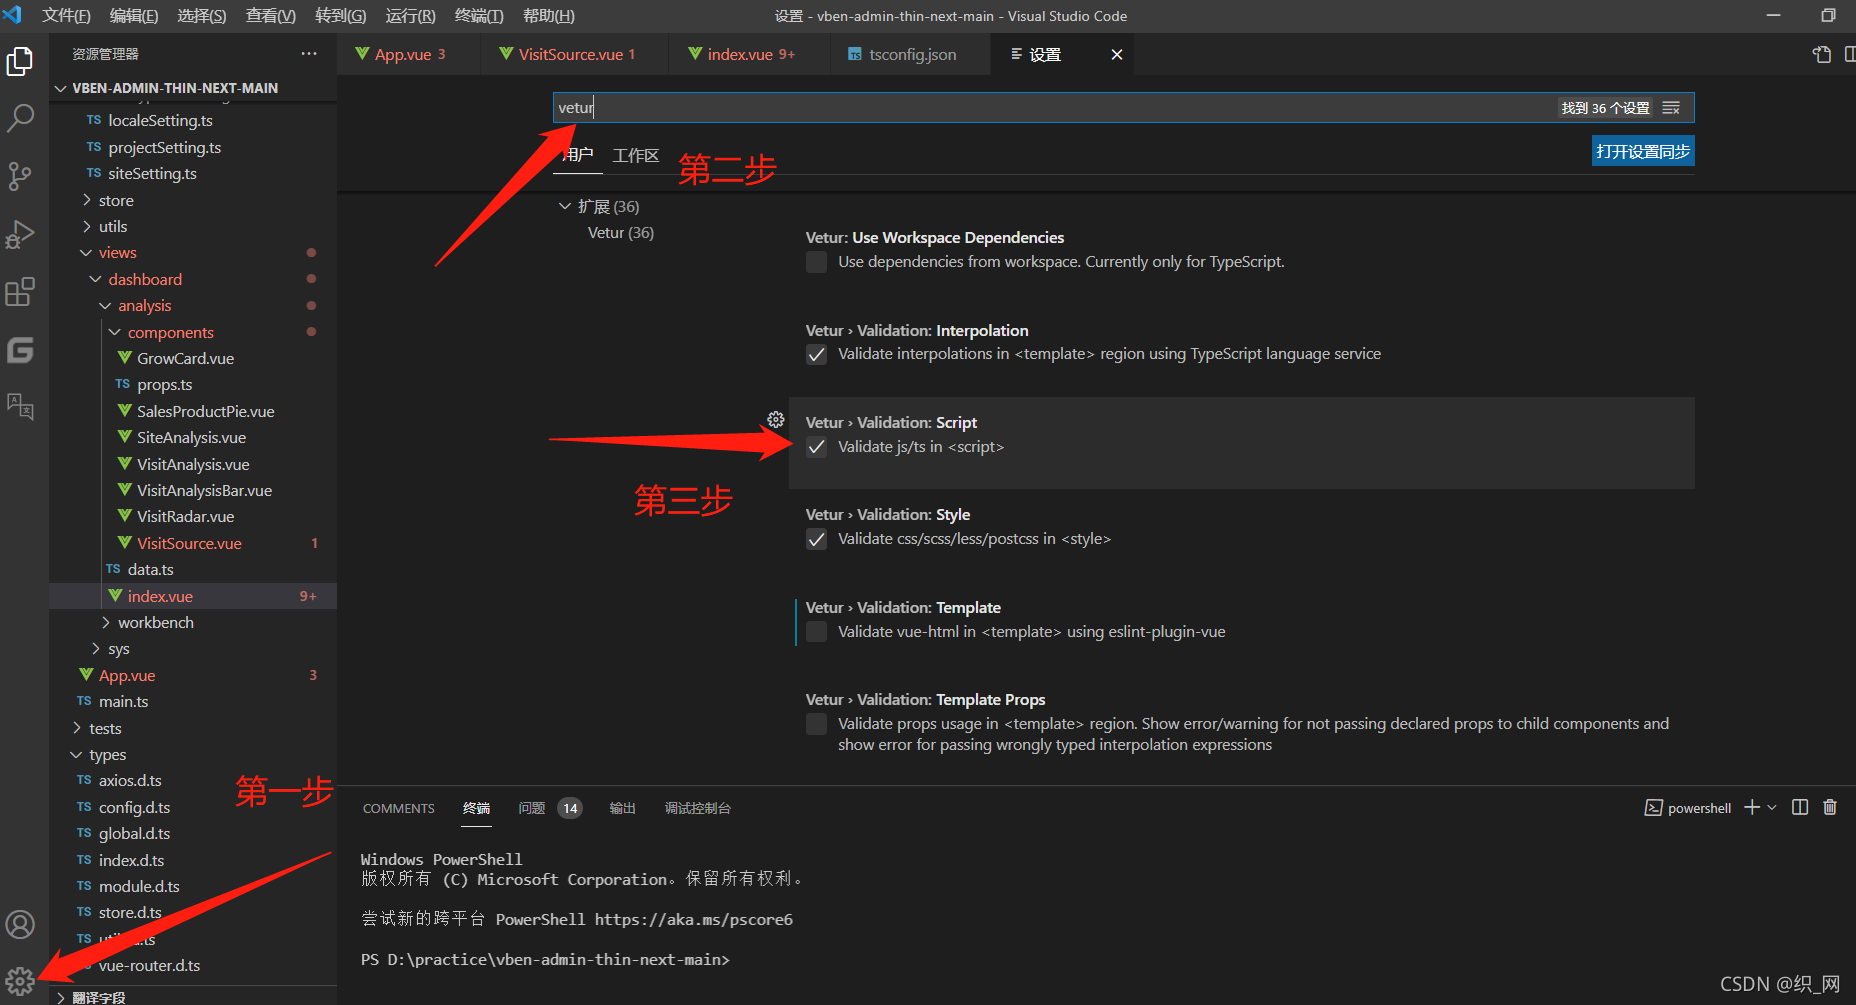Screen dimensions: 1856x1005
Task: Open the terminal profile dropdown chevron
Action: point(1773,807)
